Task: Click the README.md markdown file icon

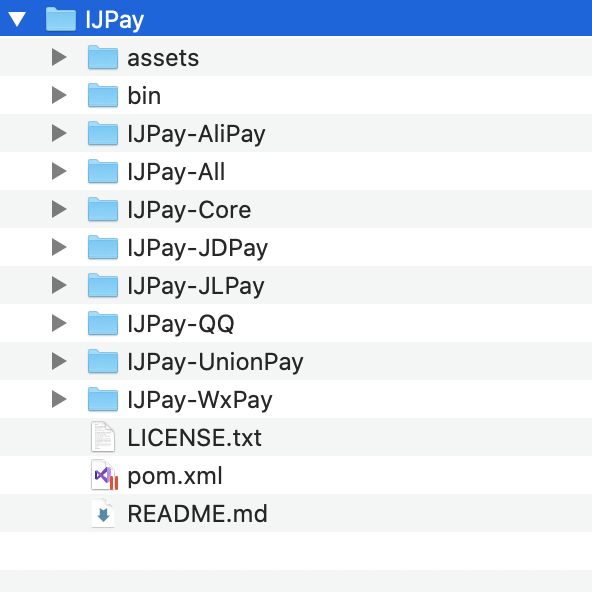Action: pyautogui.click(x=103, y=513)
